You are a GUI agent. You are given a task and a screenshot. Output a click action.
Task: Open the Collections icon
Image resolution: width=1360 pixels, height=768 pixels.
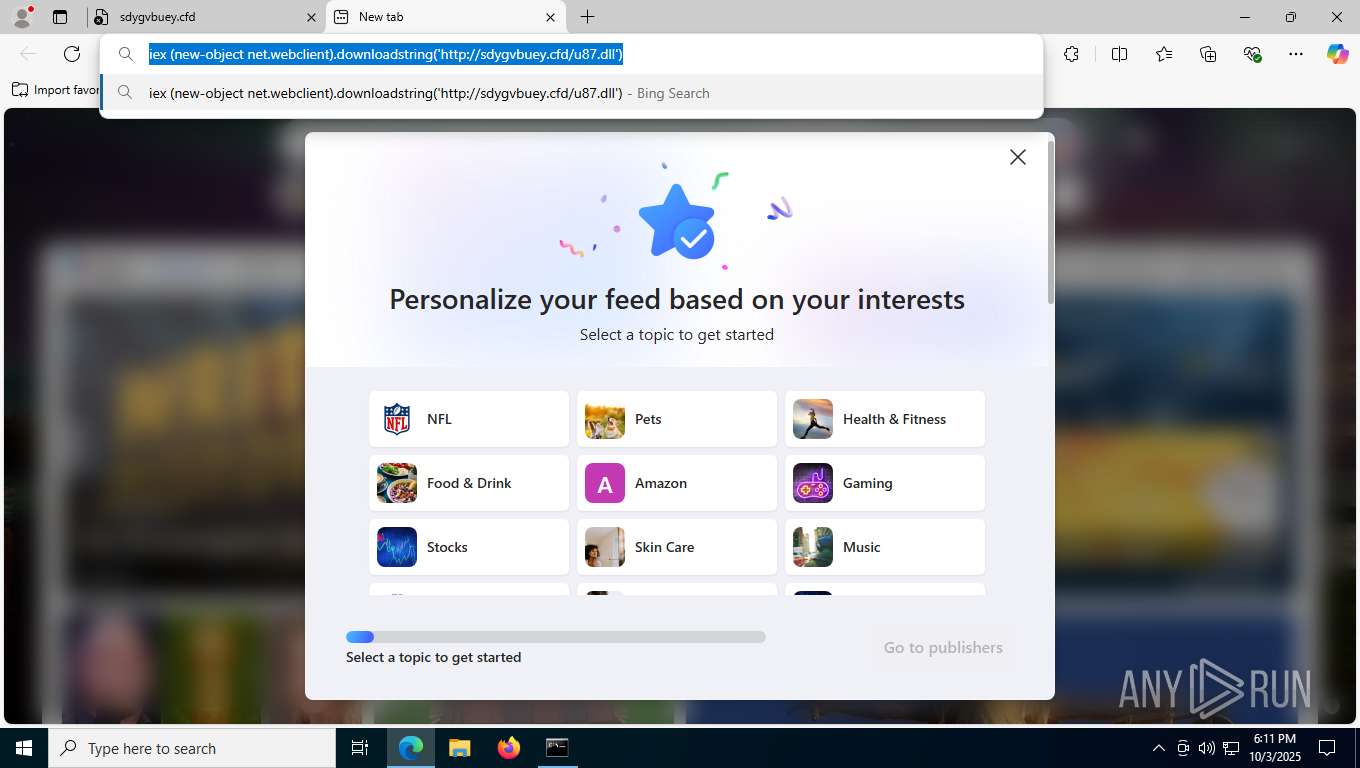point(1208,54)
